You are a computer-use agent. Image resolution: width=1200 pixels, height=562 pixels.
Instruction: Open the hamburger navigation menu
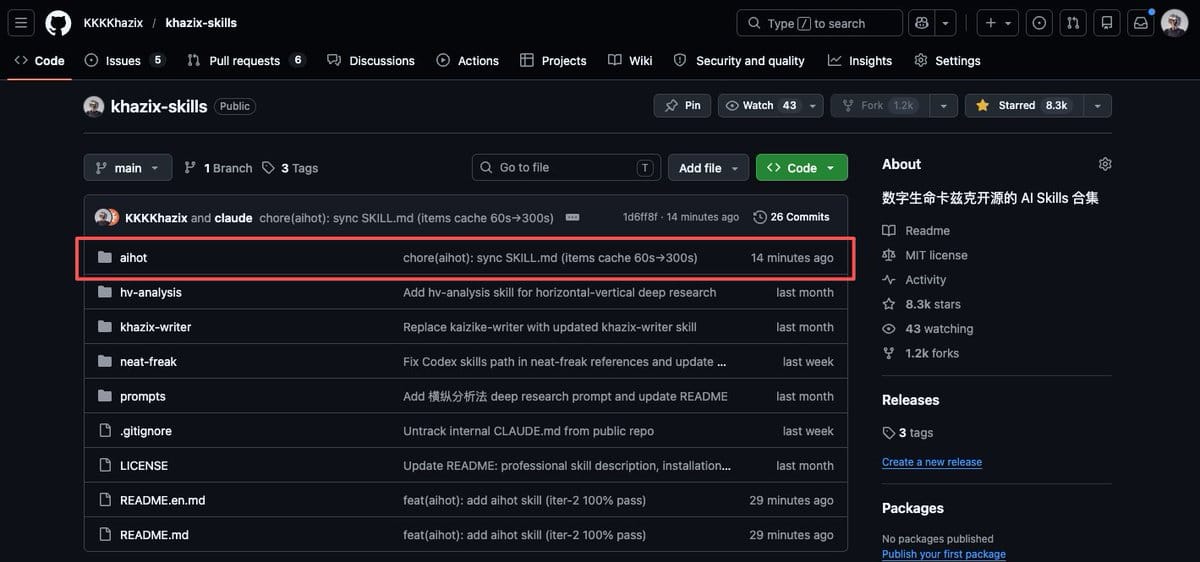pos(21,23)
